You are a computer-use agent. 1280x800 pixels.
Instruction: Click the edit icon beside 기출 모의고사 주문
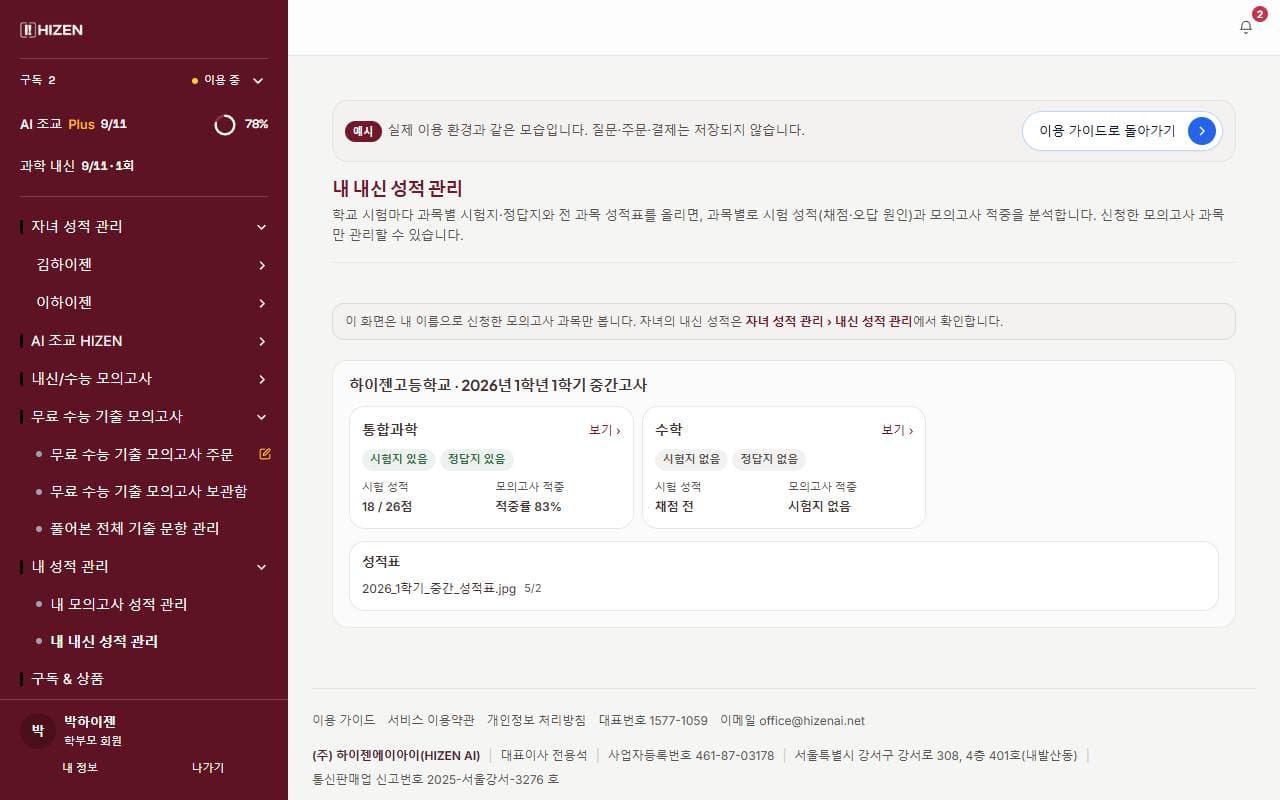[265, 454]
